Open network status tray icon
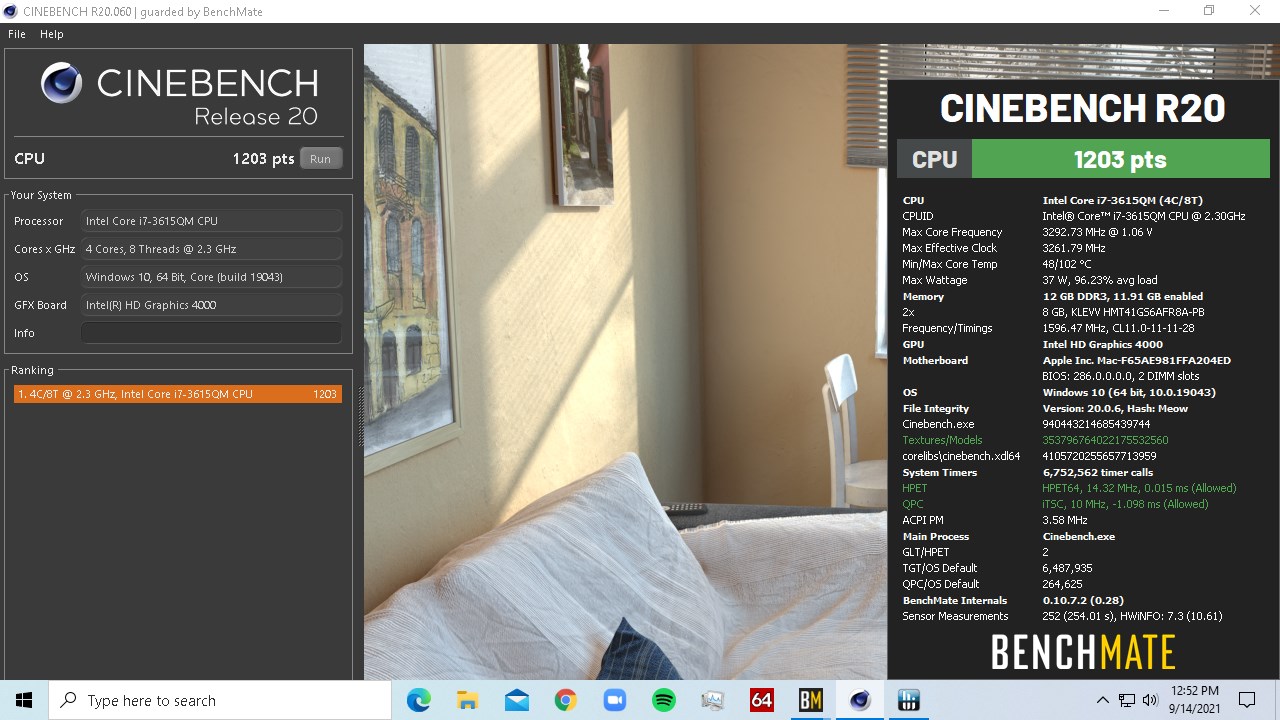Image resolution: width=1280 pixels, height=720 pixels. [1127, 700]
